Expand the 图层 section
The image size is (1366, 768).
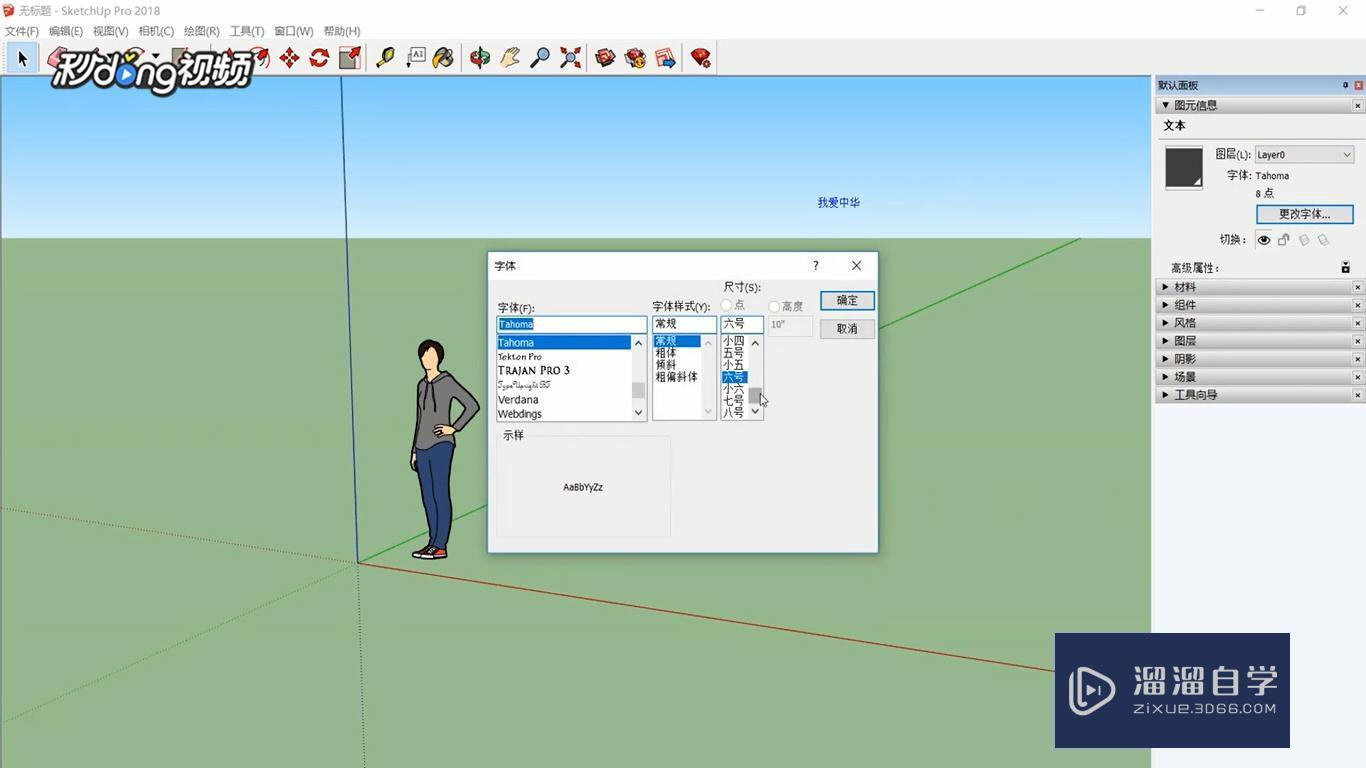(1165, 341)
